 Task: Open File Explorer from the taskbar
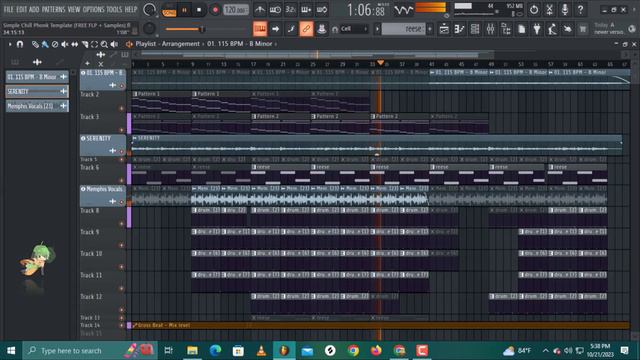point(192,351)
